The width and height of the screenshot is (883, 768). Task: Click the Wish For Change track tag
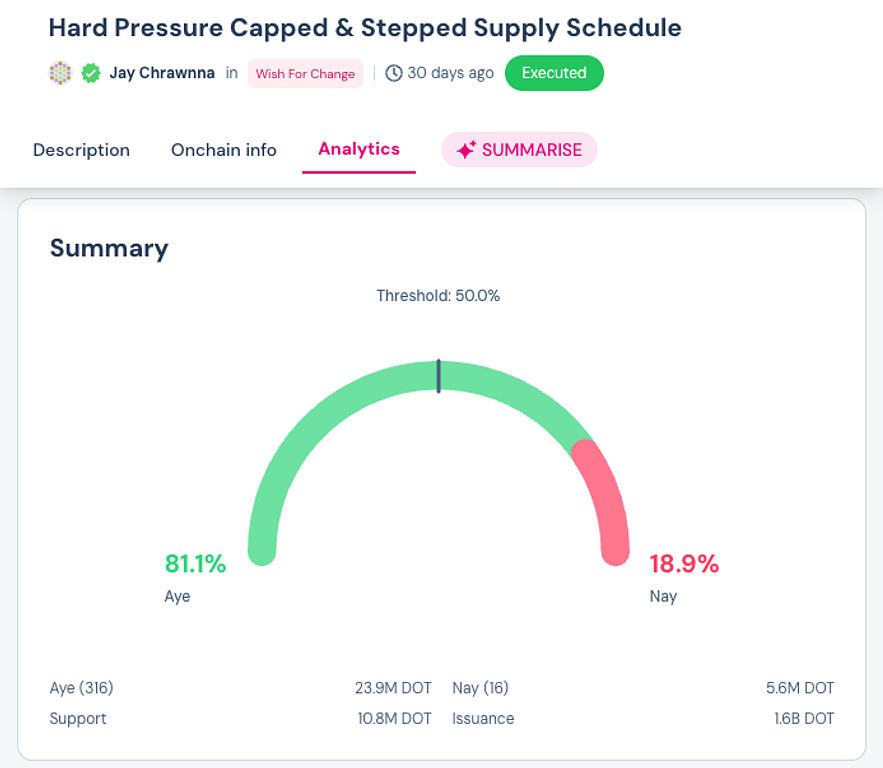point(305,73)
